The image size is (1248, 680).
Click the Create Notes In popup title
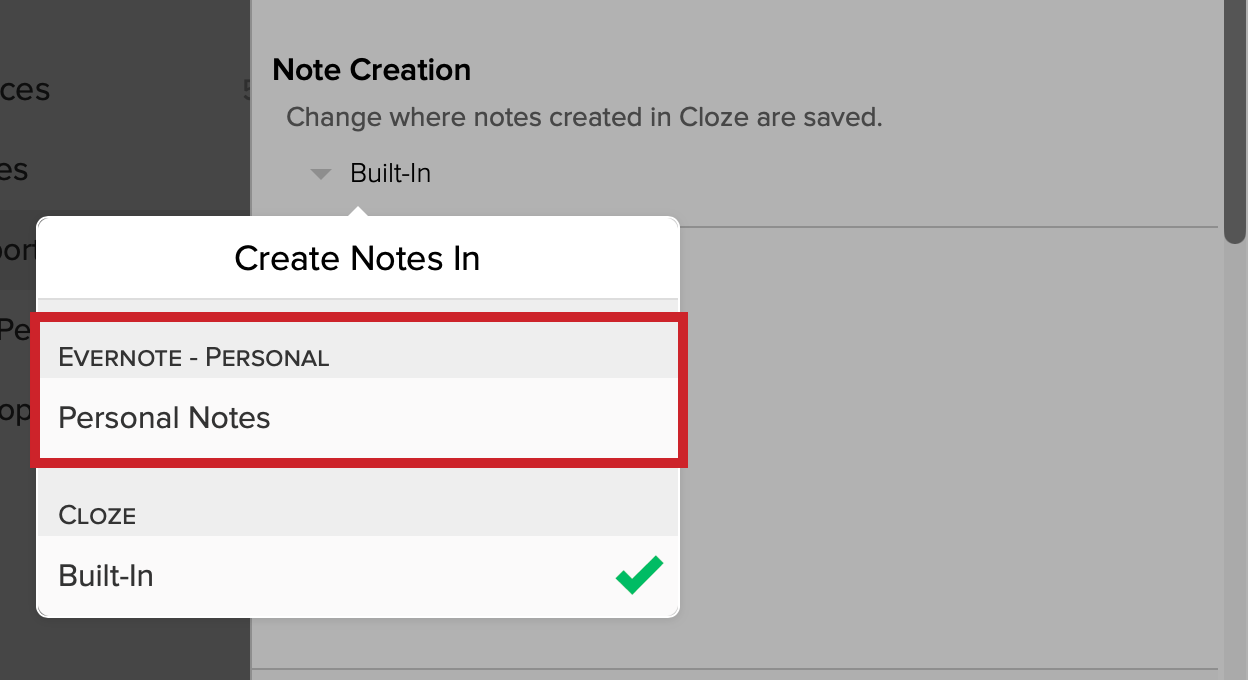[x=357, y=259]
